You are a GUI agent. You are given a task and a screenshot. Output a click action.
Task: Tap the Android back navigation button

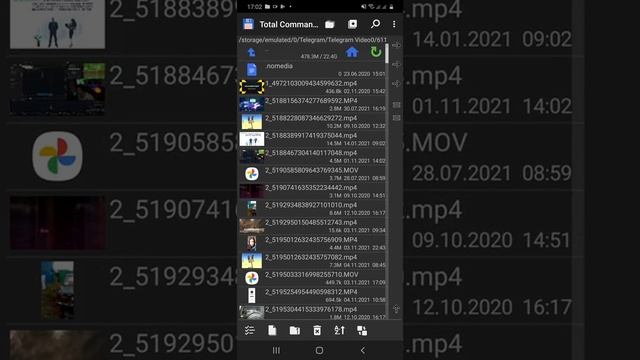coord(362,350)
